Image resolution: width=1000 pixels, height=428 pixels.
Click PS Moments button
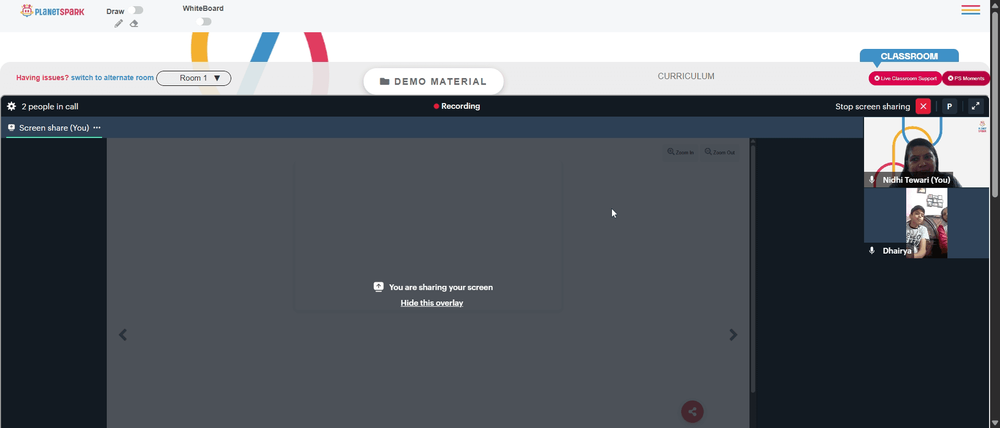(x=966, y=78)
